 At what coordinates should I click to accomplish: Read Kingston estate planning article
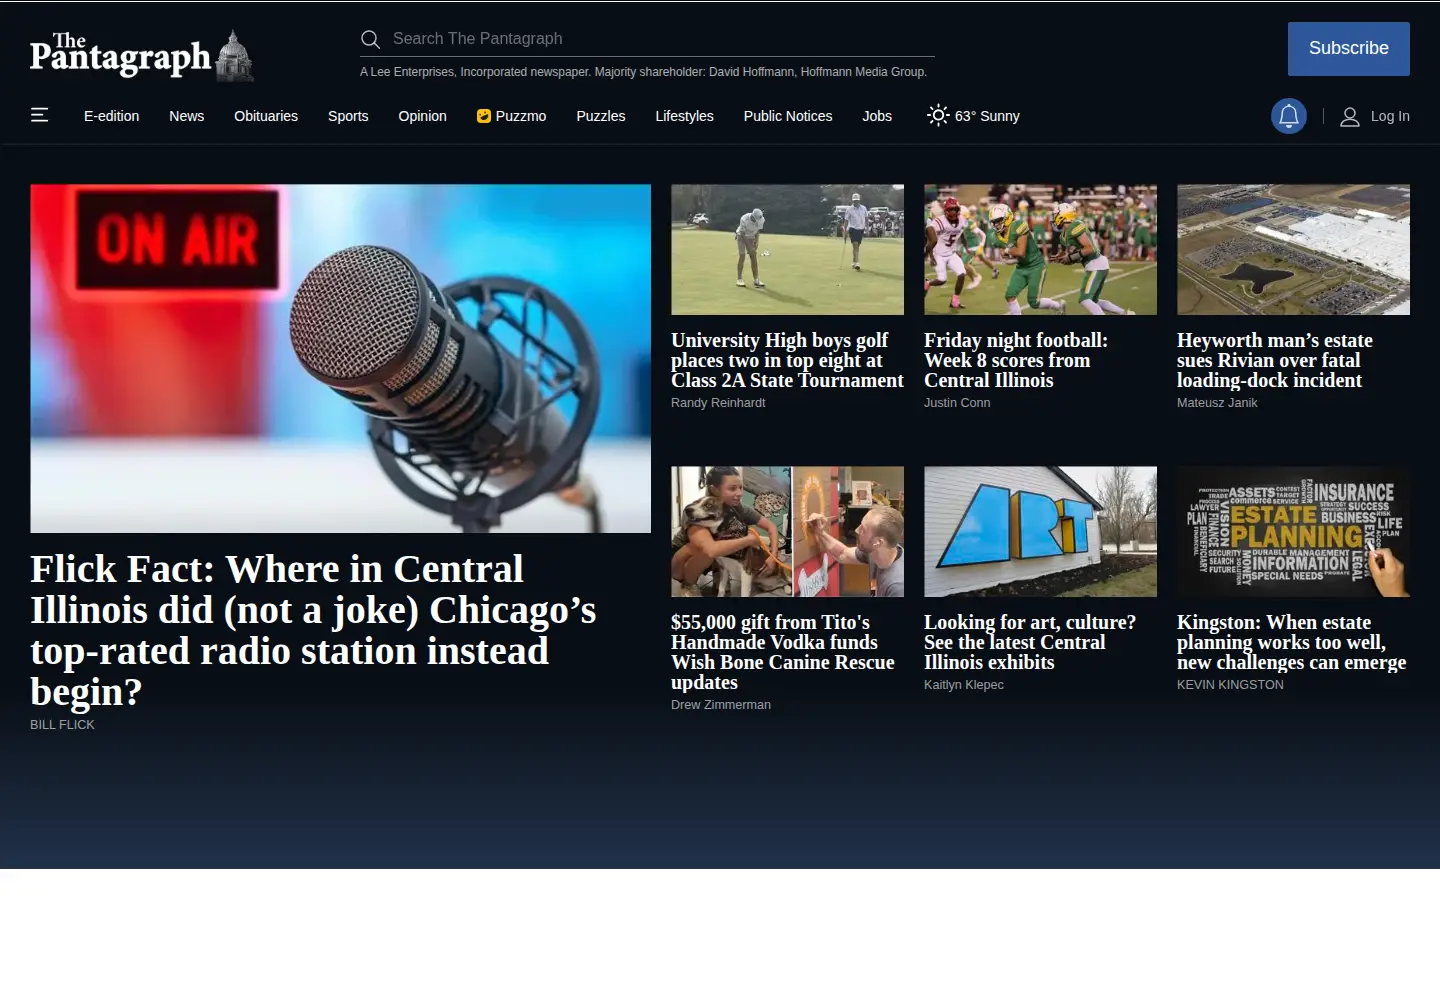click(1292, 642)
